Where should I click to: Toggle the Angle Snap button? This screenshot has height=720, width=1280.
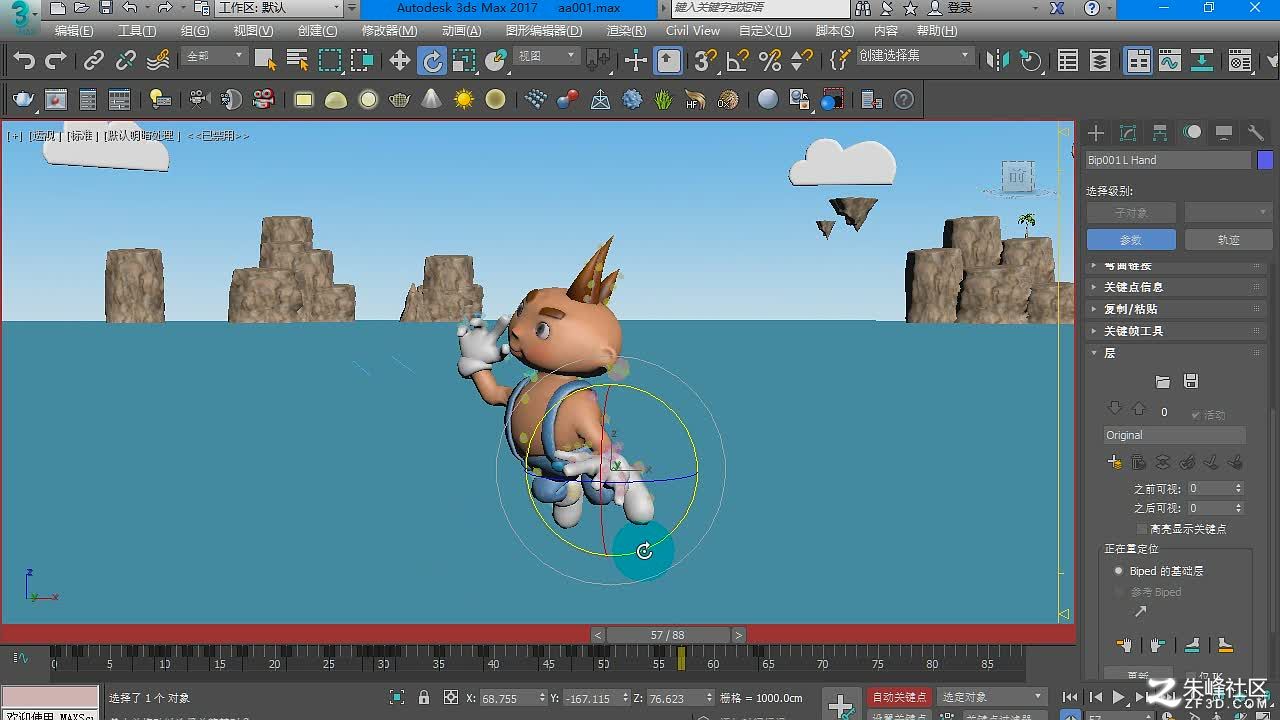point(738,61)
